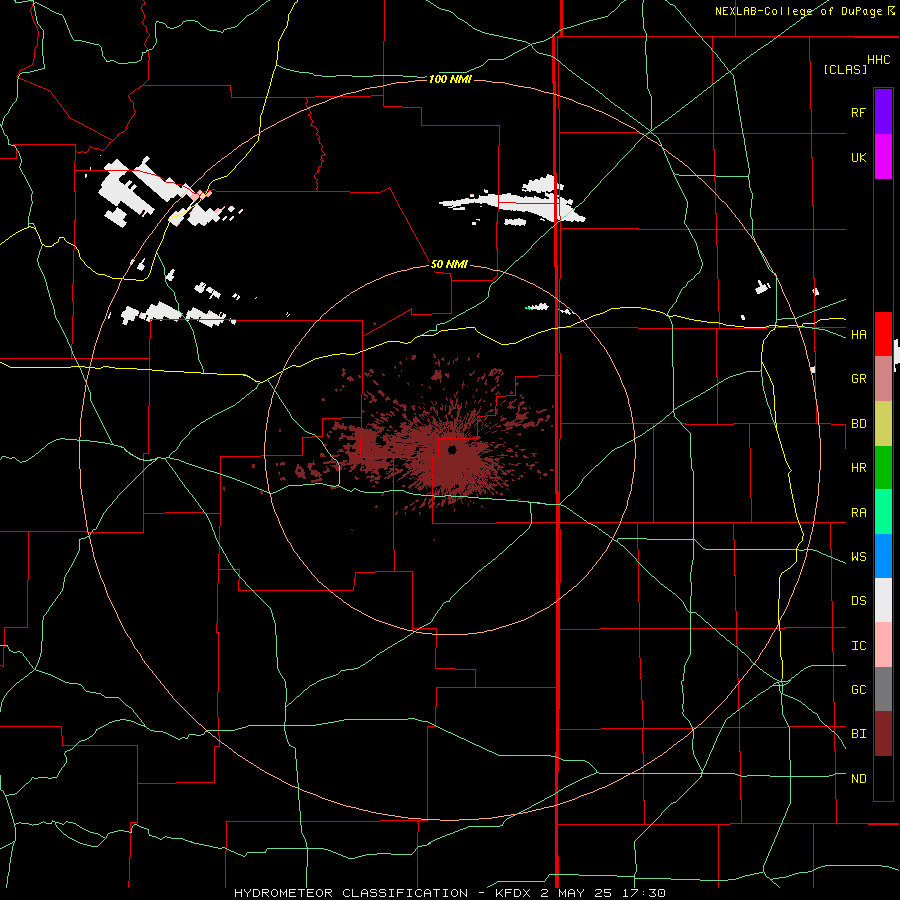Viewport: 900px width, 900px height.
Task: Click the DS white legend swatch
Action: click(x=883, y=600)
